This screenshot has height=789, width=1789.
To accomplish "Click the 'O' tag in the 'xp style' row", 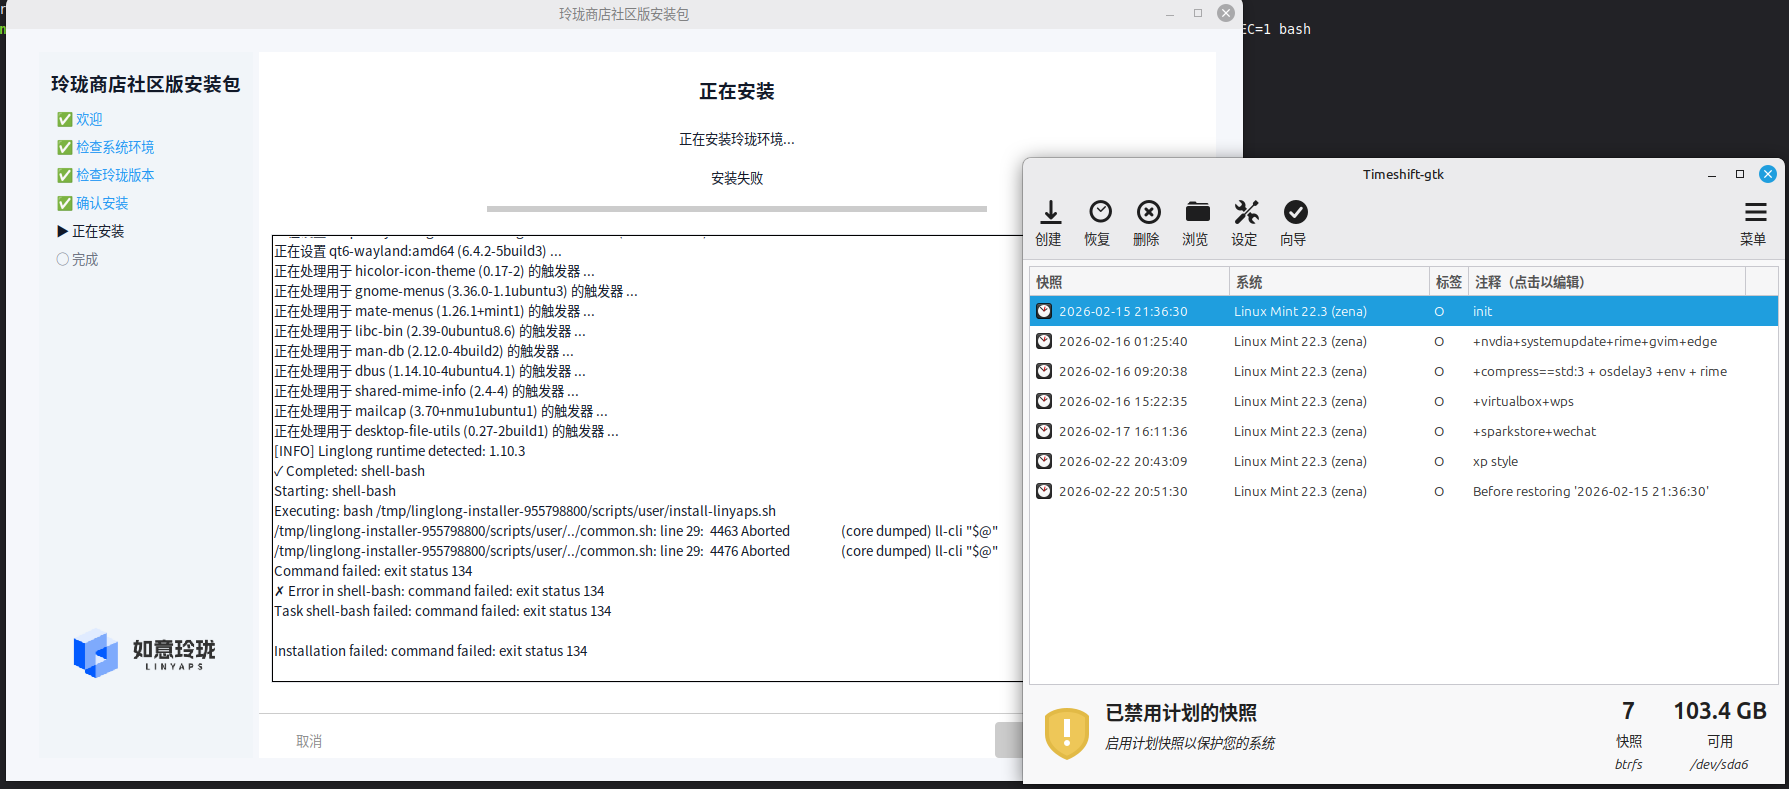I will (x=1439, y=461).
